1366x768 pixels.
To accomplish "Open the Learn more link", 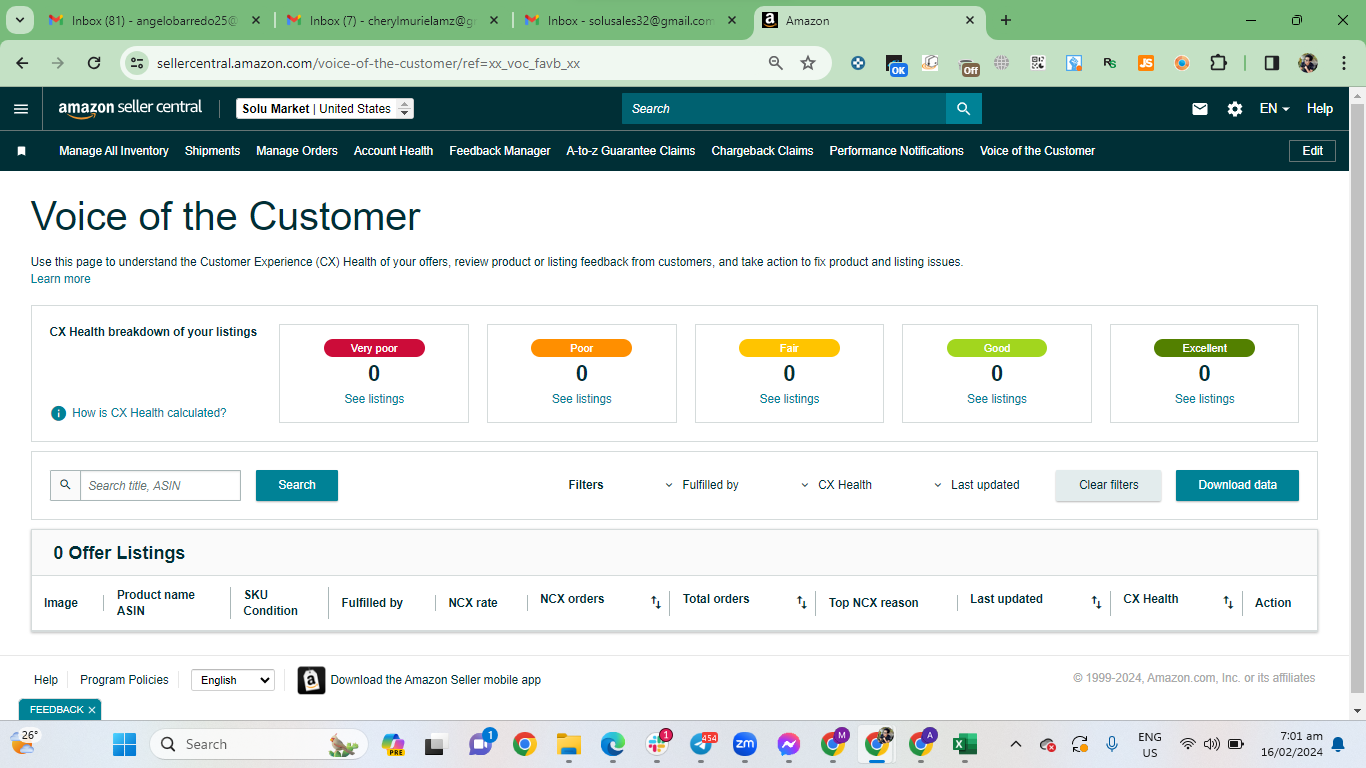I will tap(61, 279).
